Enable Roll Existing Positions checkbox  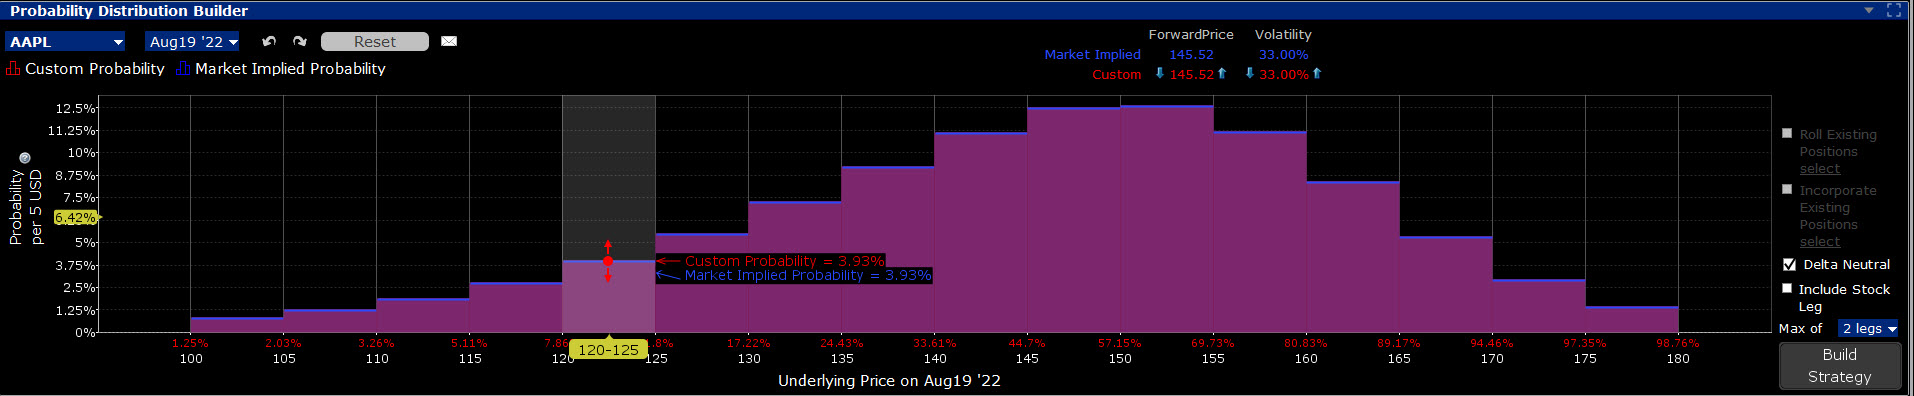pyautogui.click(x=1787, y=133)
